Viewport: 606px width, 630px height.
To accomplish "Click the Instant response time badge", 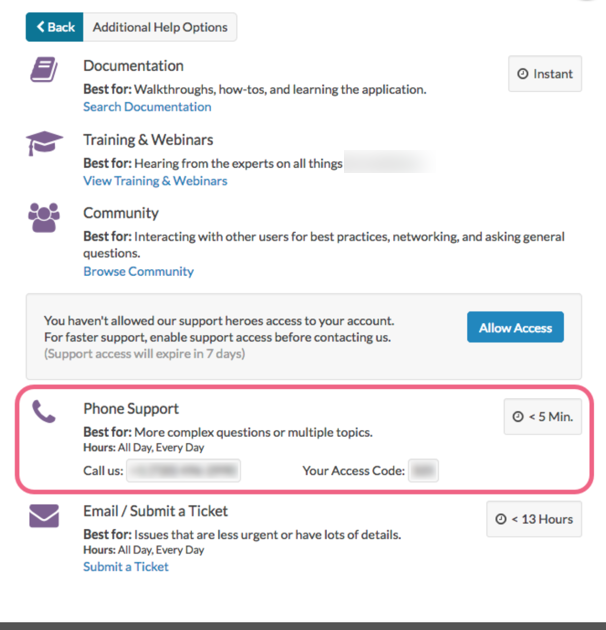I will click(x=545, y=74).
